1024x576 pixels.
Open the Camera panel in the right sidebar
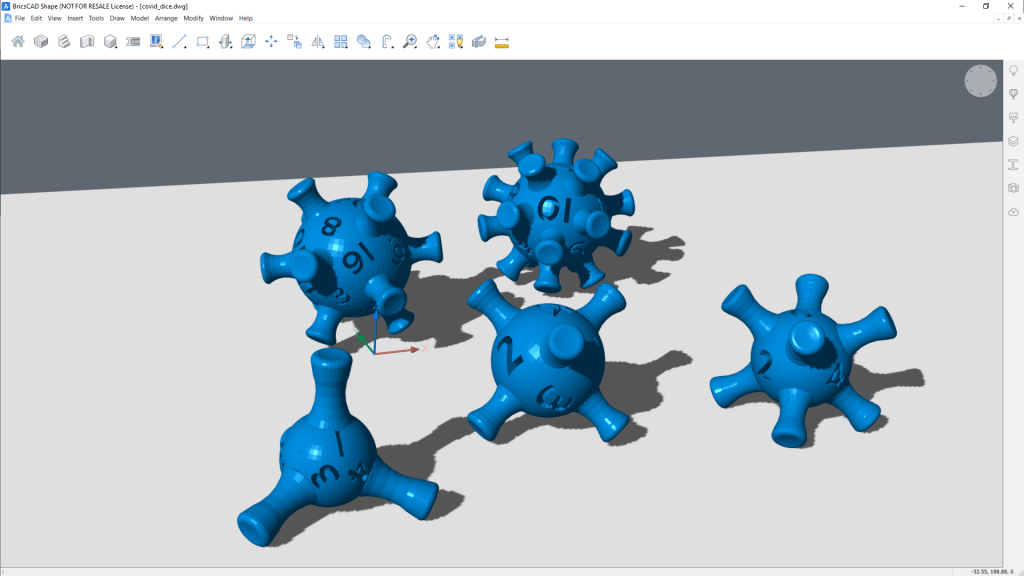pyautogui.click(x=1012, y=187)
